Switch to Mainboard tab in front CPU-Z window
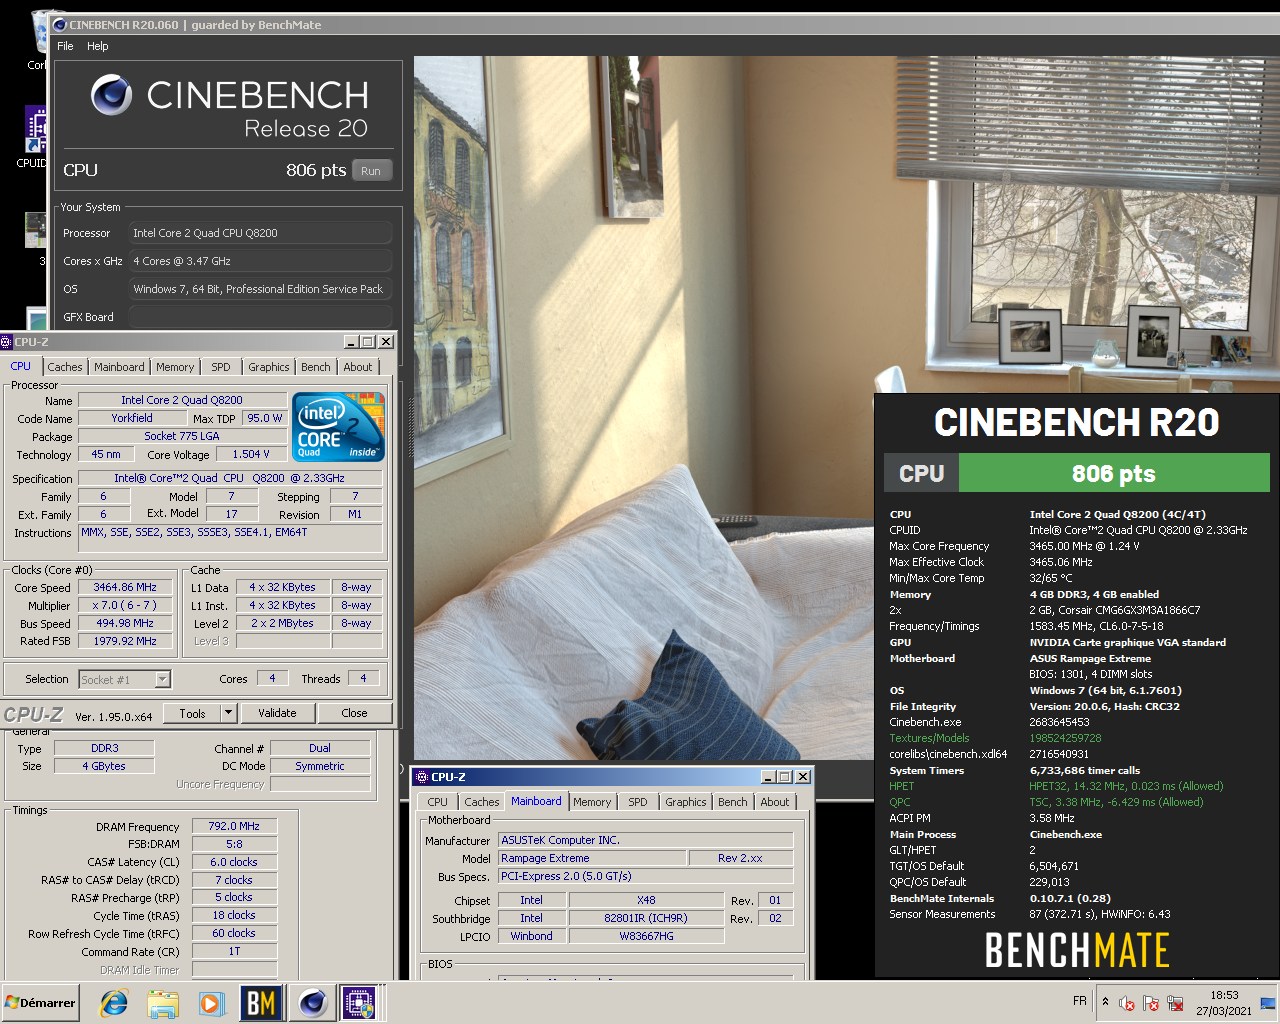The height and width of the screenshot is (1024, 1280). coord(119,367)
